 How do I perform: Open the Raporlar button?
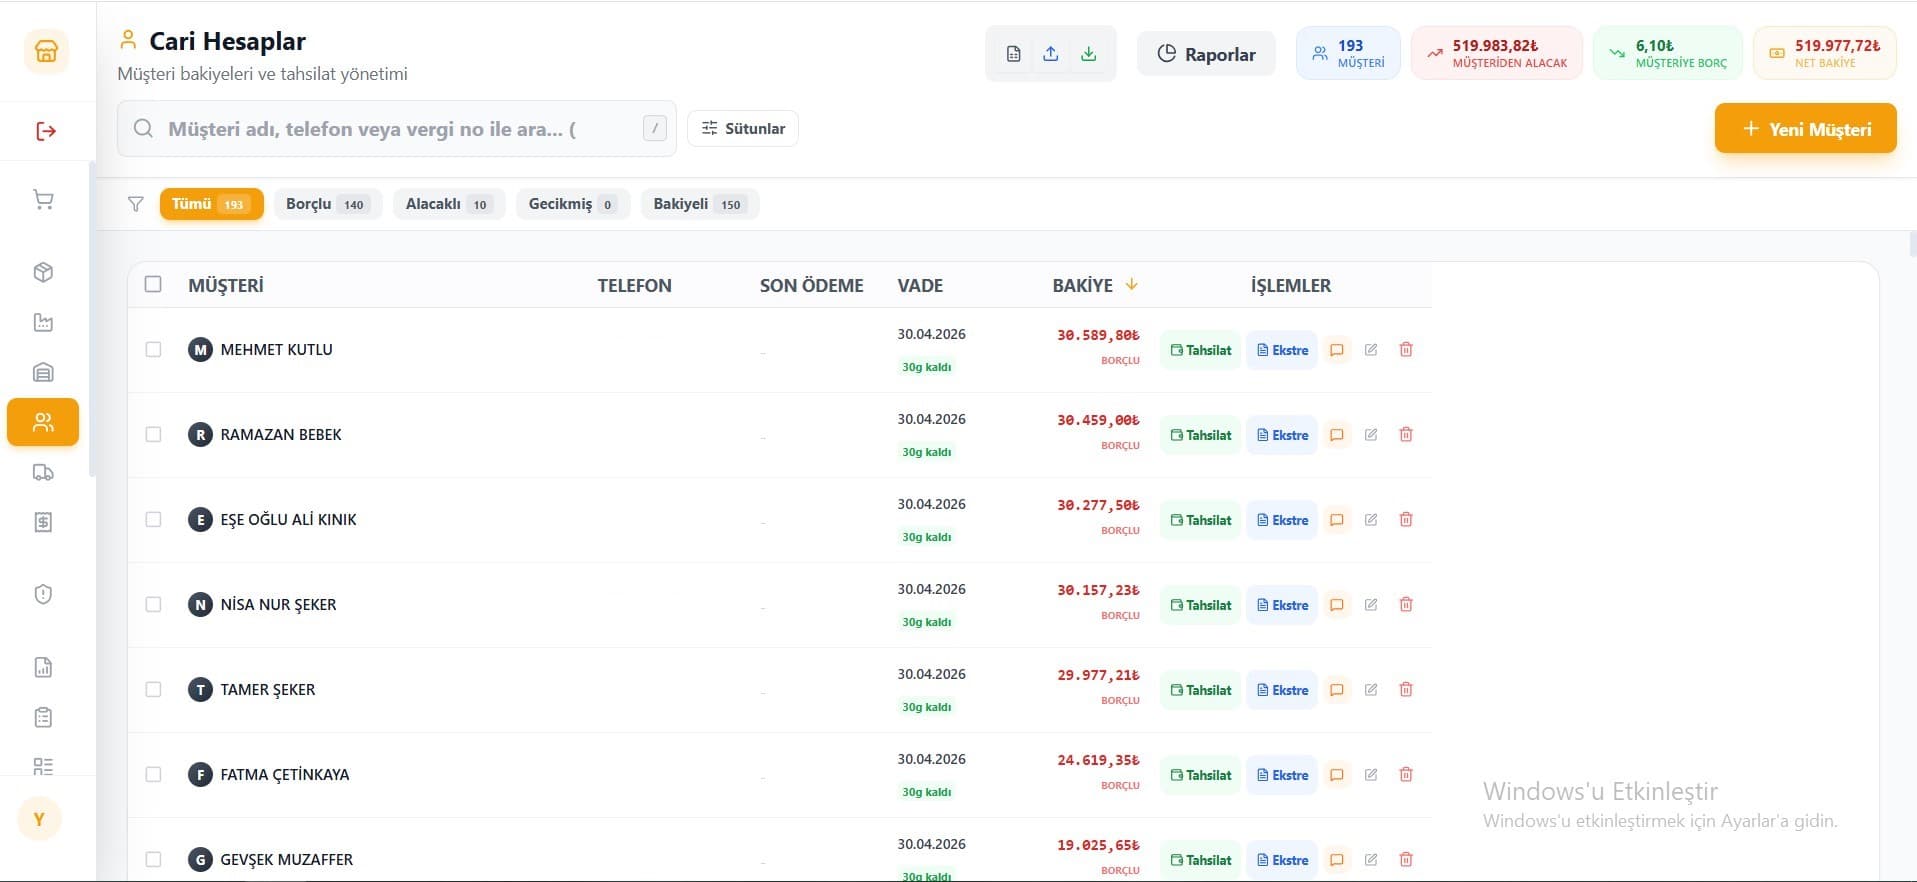point(1206,54)
